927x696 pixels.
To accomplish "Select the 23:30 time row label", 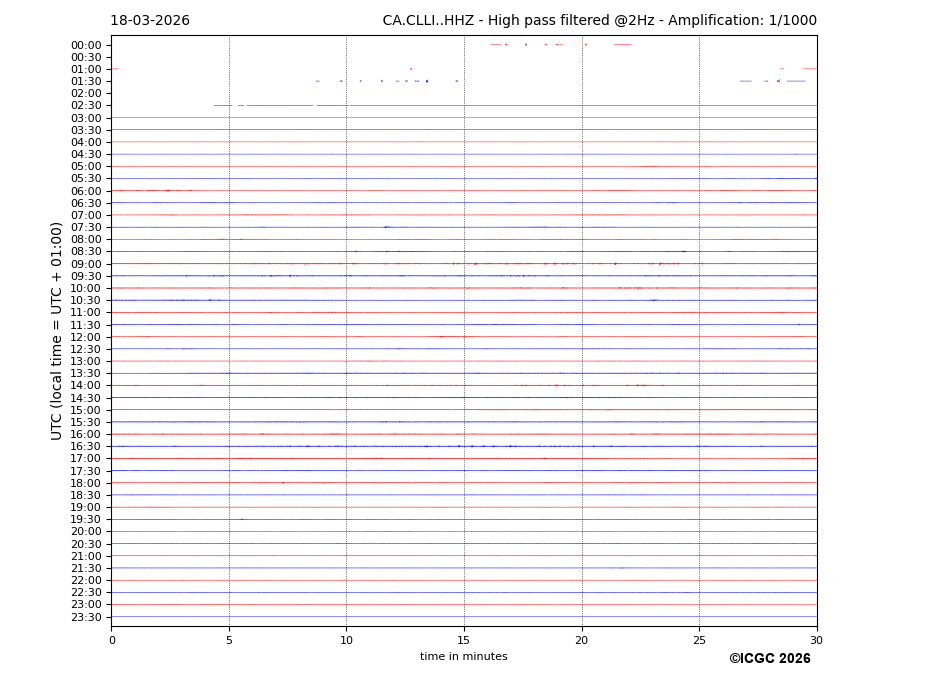I will click(x=86, y=617).
